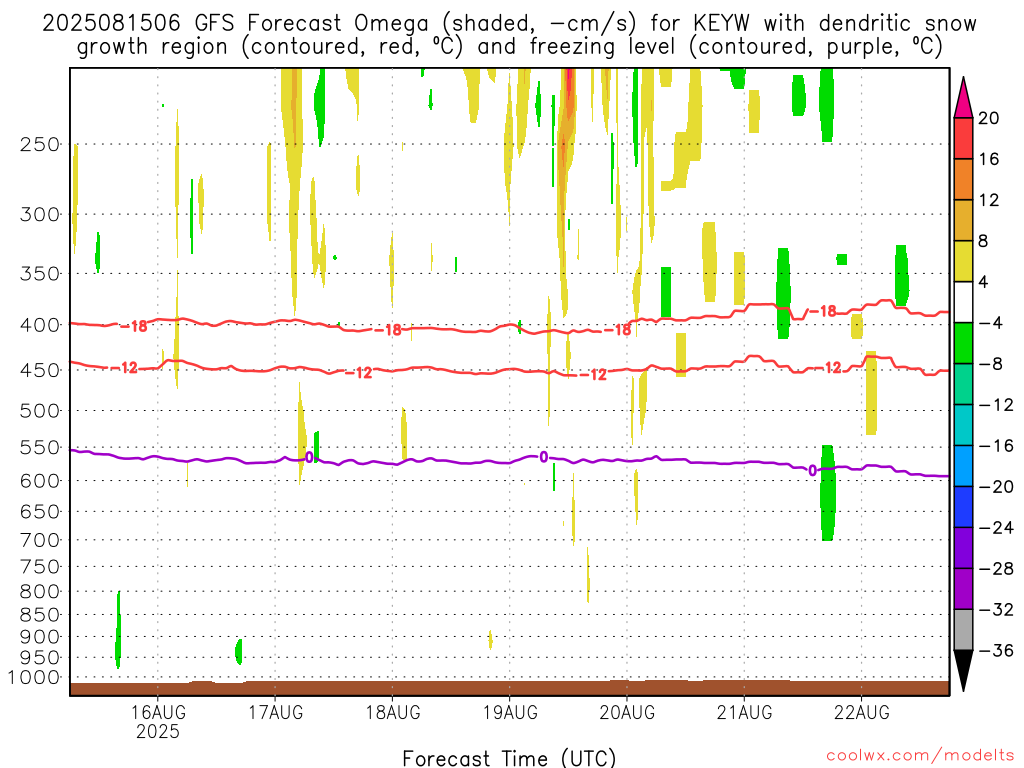The width and height of the screenshot is (1024, 768).
Task: Select the 900 pressure axis label
Action: click(40, 636)
